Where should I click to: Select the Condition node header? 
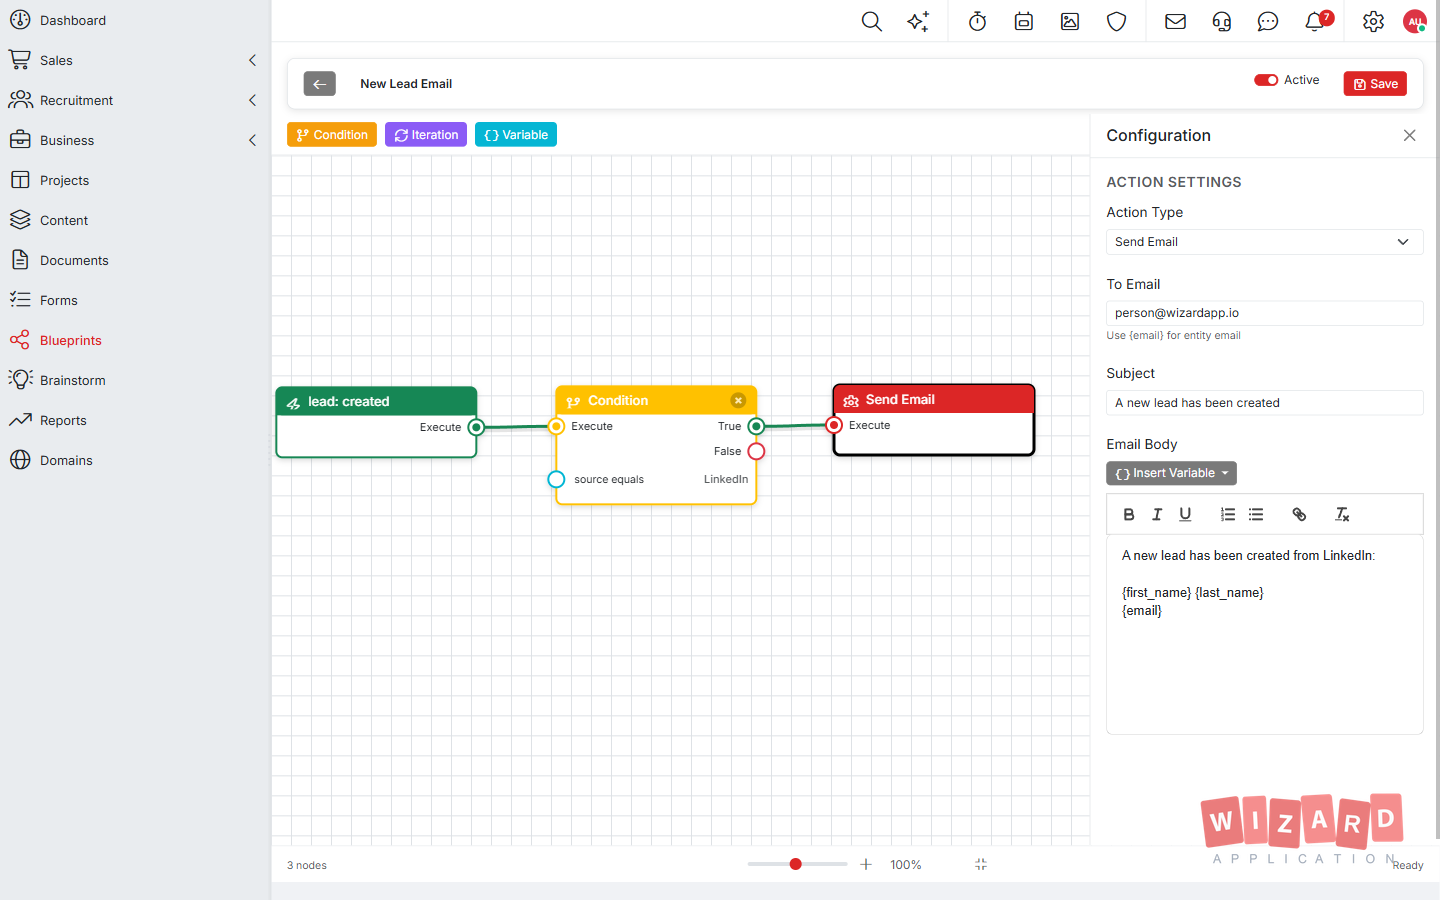(x=656, y=401)
